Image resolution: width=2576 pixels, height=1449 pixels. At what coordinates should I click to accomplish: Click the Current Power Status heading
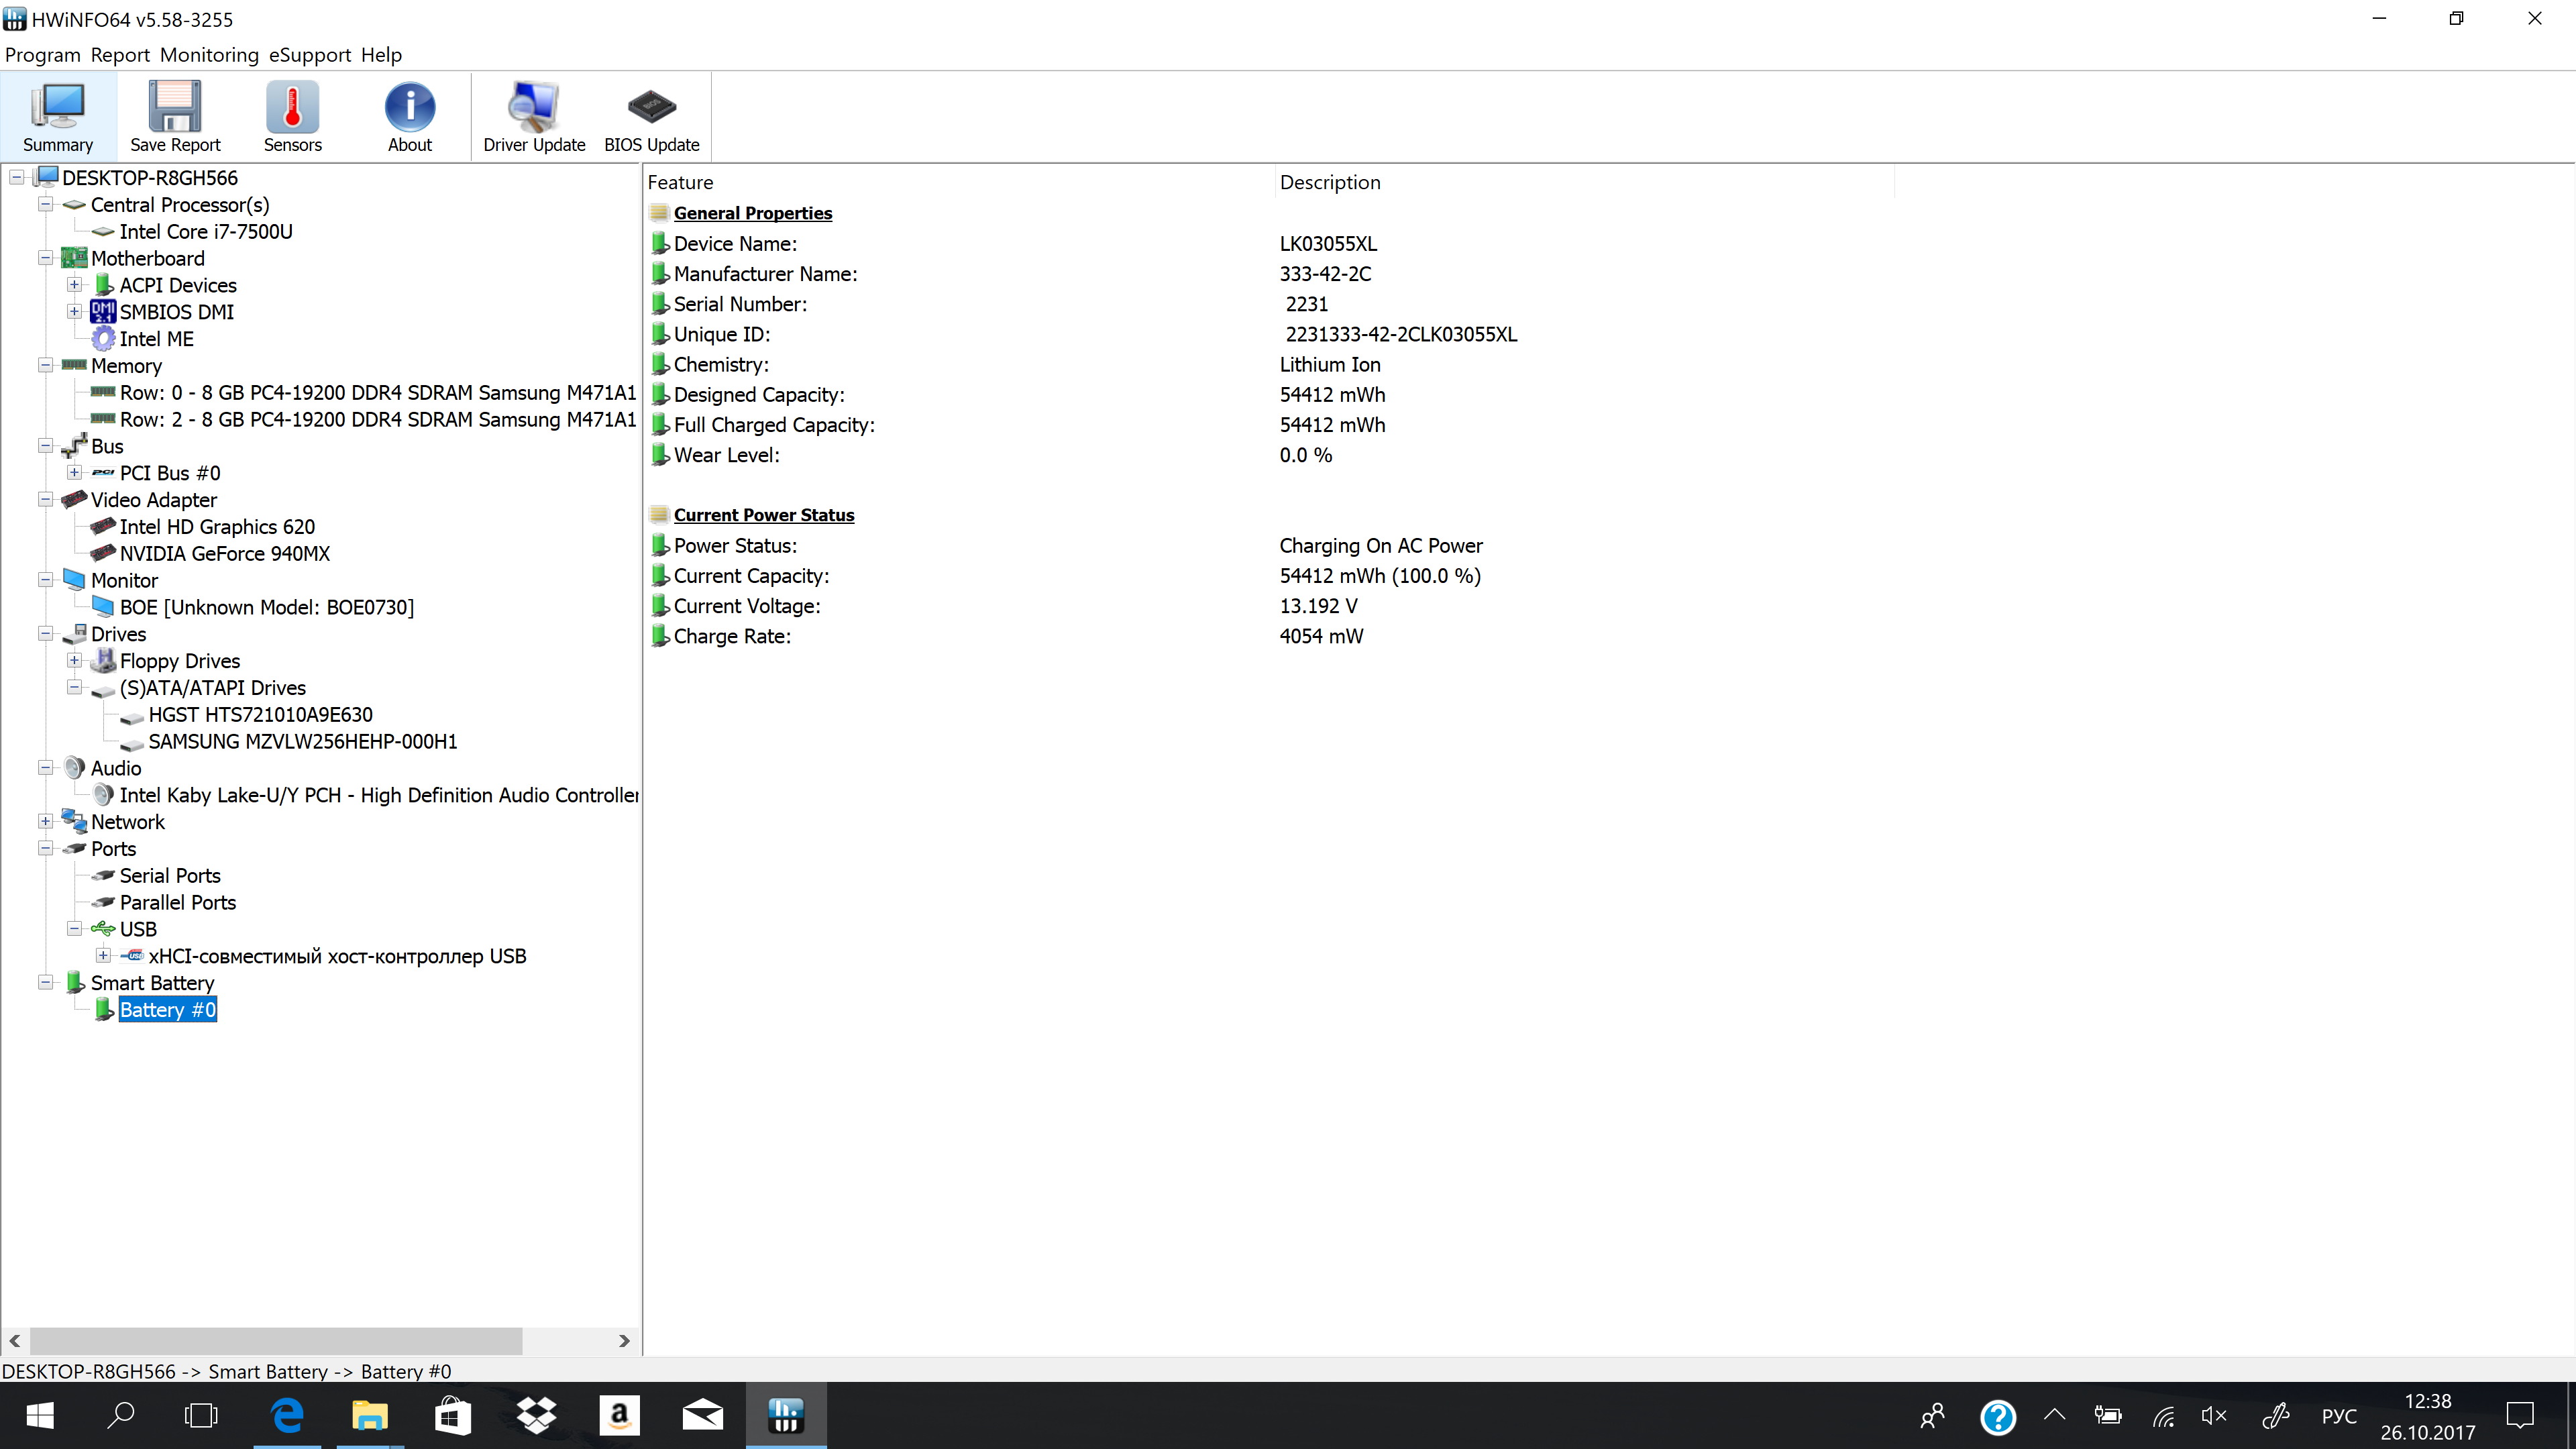(x=764, y=515)
